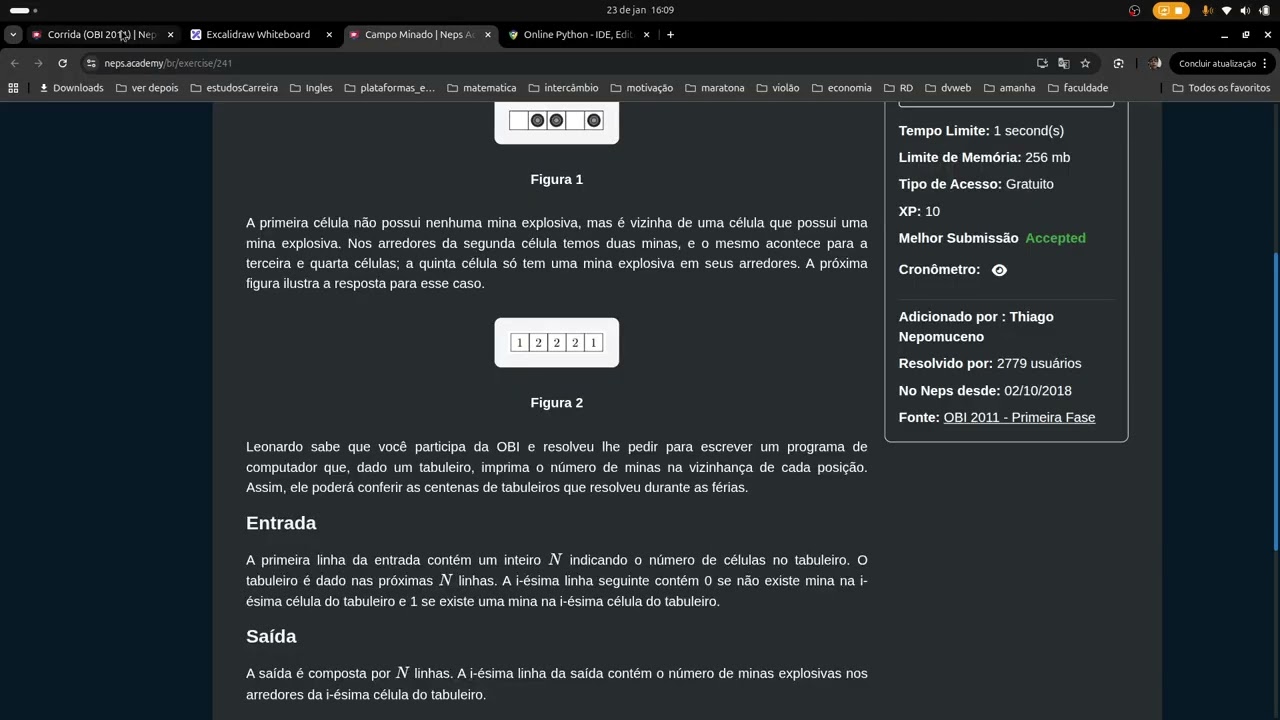View site information icon in address bar
This screenshot has height=720, width=1280.
[90, 63]
